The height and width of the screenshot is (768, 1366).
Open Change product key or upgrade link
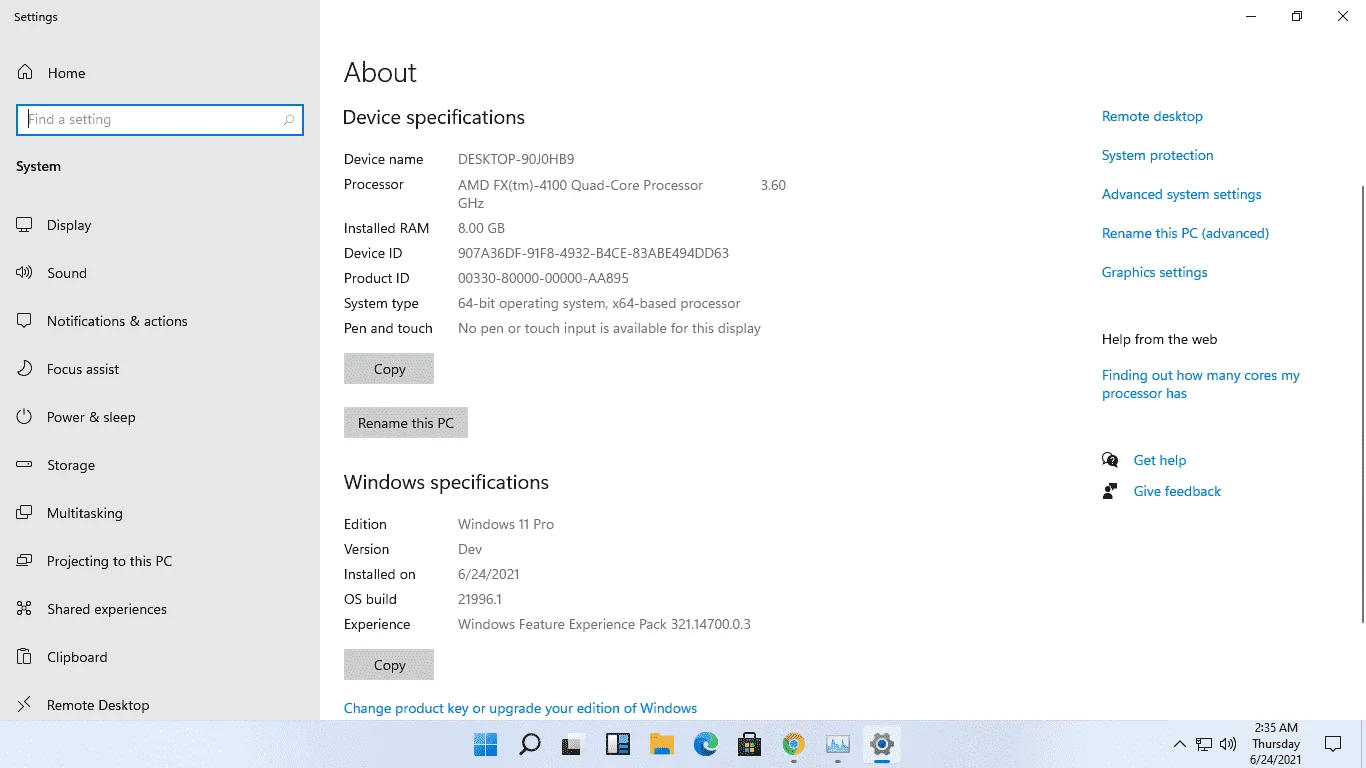click(x=520, y=708)
